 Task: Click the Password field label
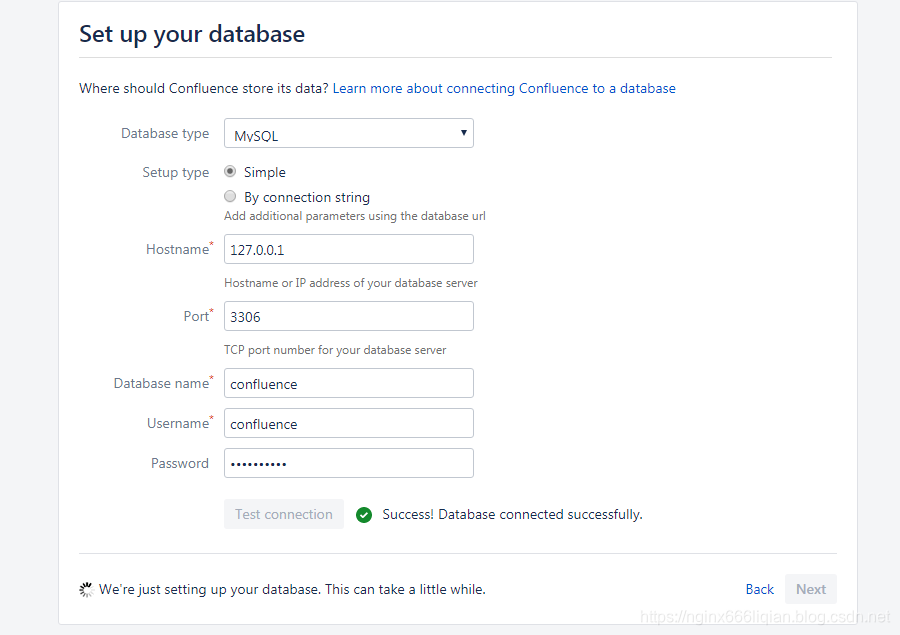click(180, 464)
